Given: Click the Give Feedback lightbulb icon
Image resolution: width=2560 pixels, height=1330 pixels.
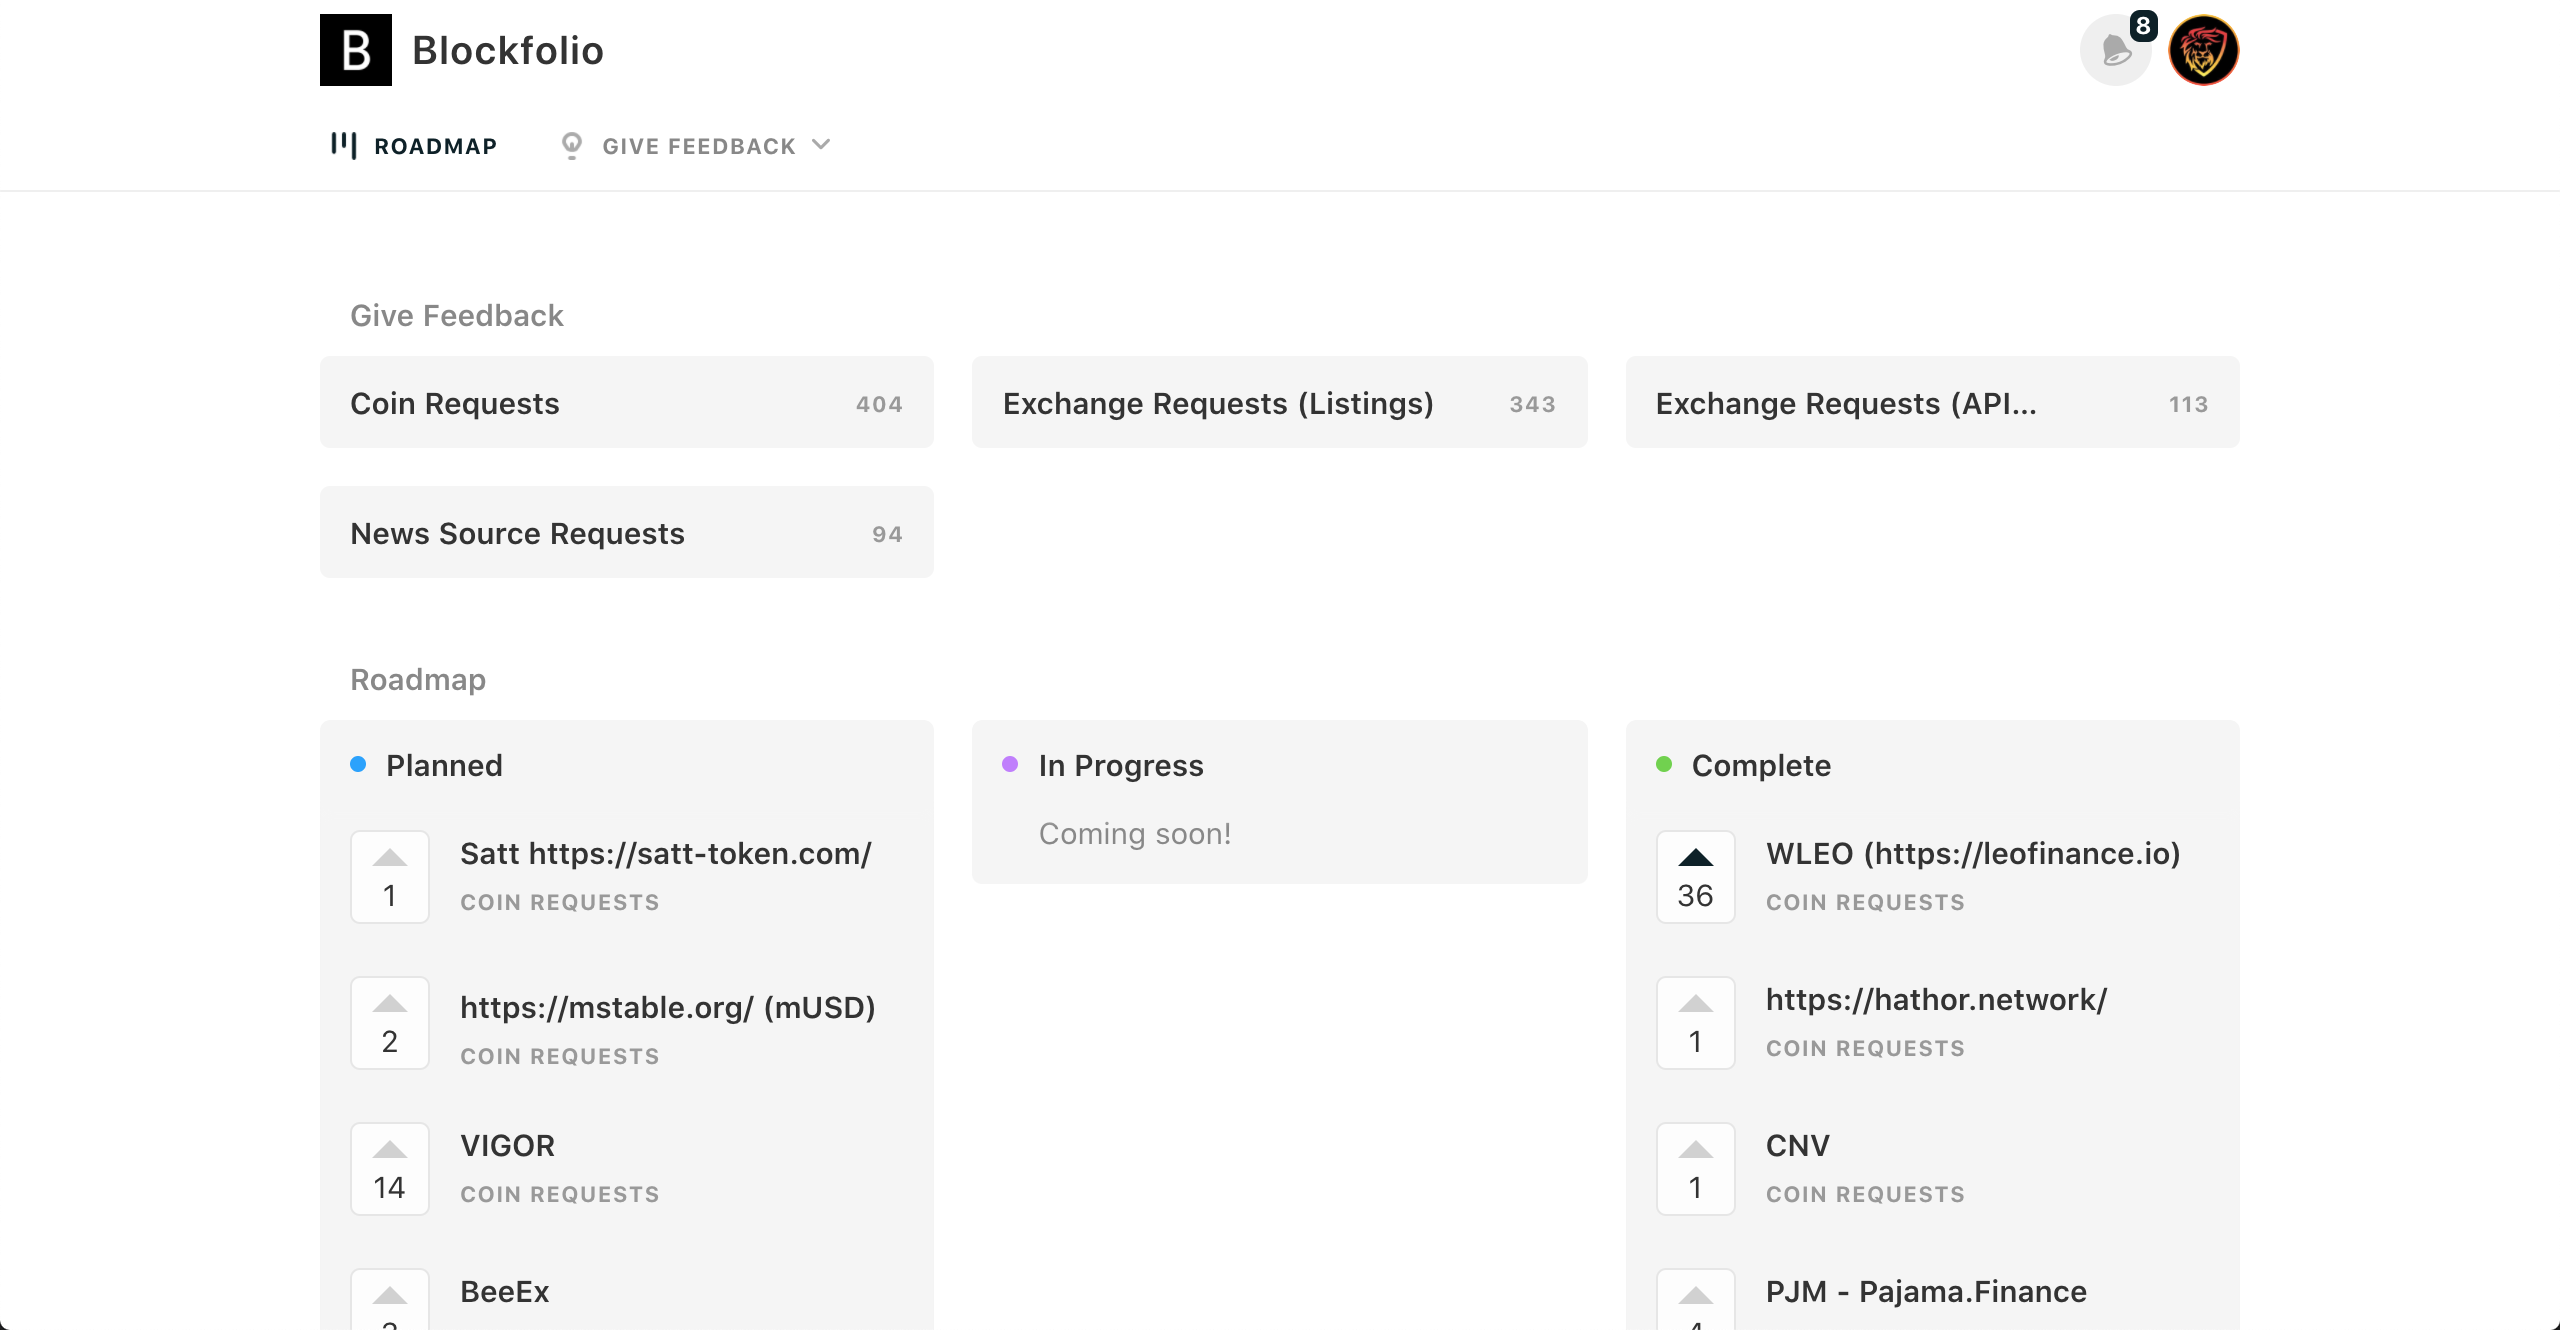Looking at the screenshot, I should (x=571, y=145).
